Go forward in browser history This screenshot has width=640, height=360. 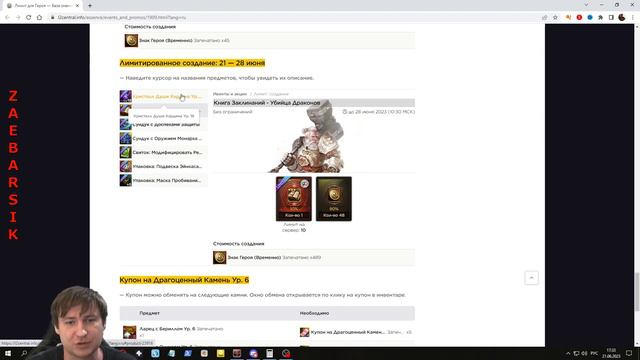pyautogui.click(x=18, y=18)
